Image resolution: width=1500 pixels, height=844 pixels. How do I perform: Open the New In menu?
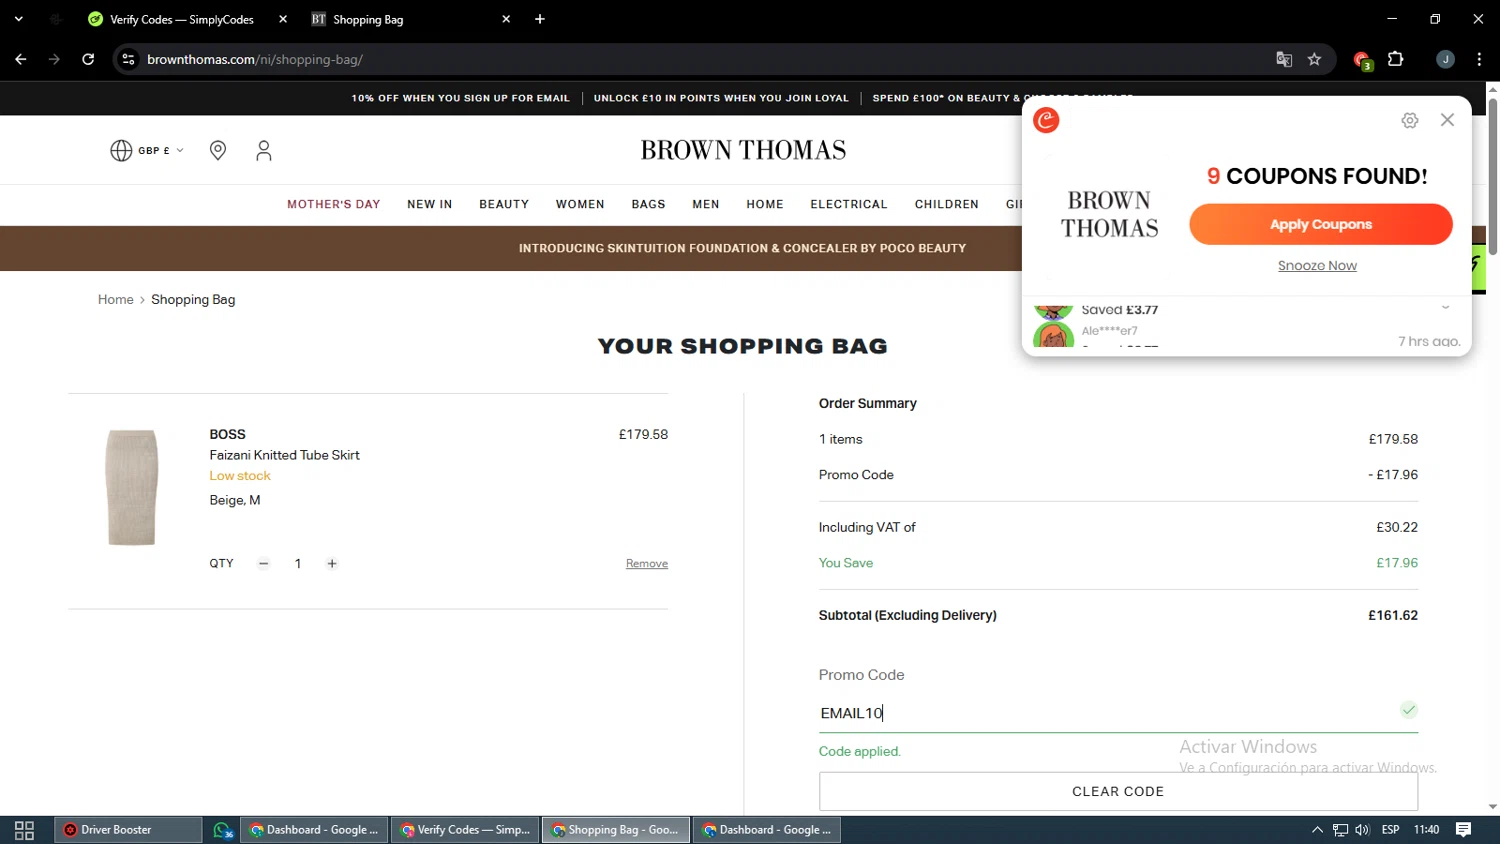430,204
